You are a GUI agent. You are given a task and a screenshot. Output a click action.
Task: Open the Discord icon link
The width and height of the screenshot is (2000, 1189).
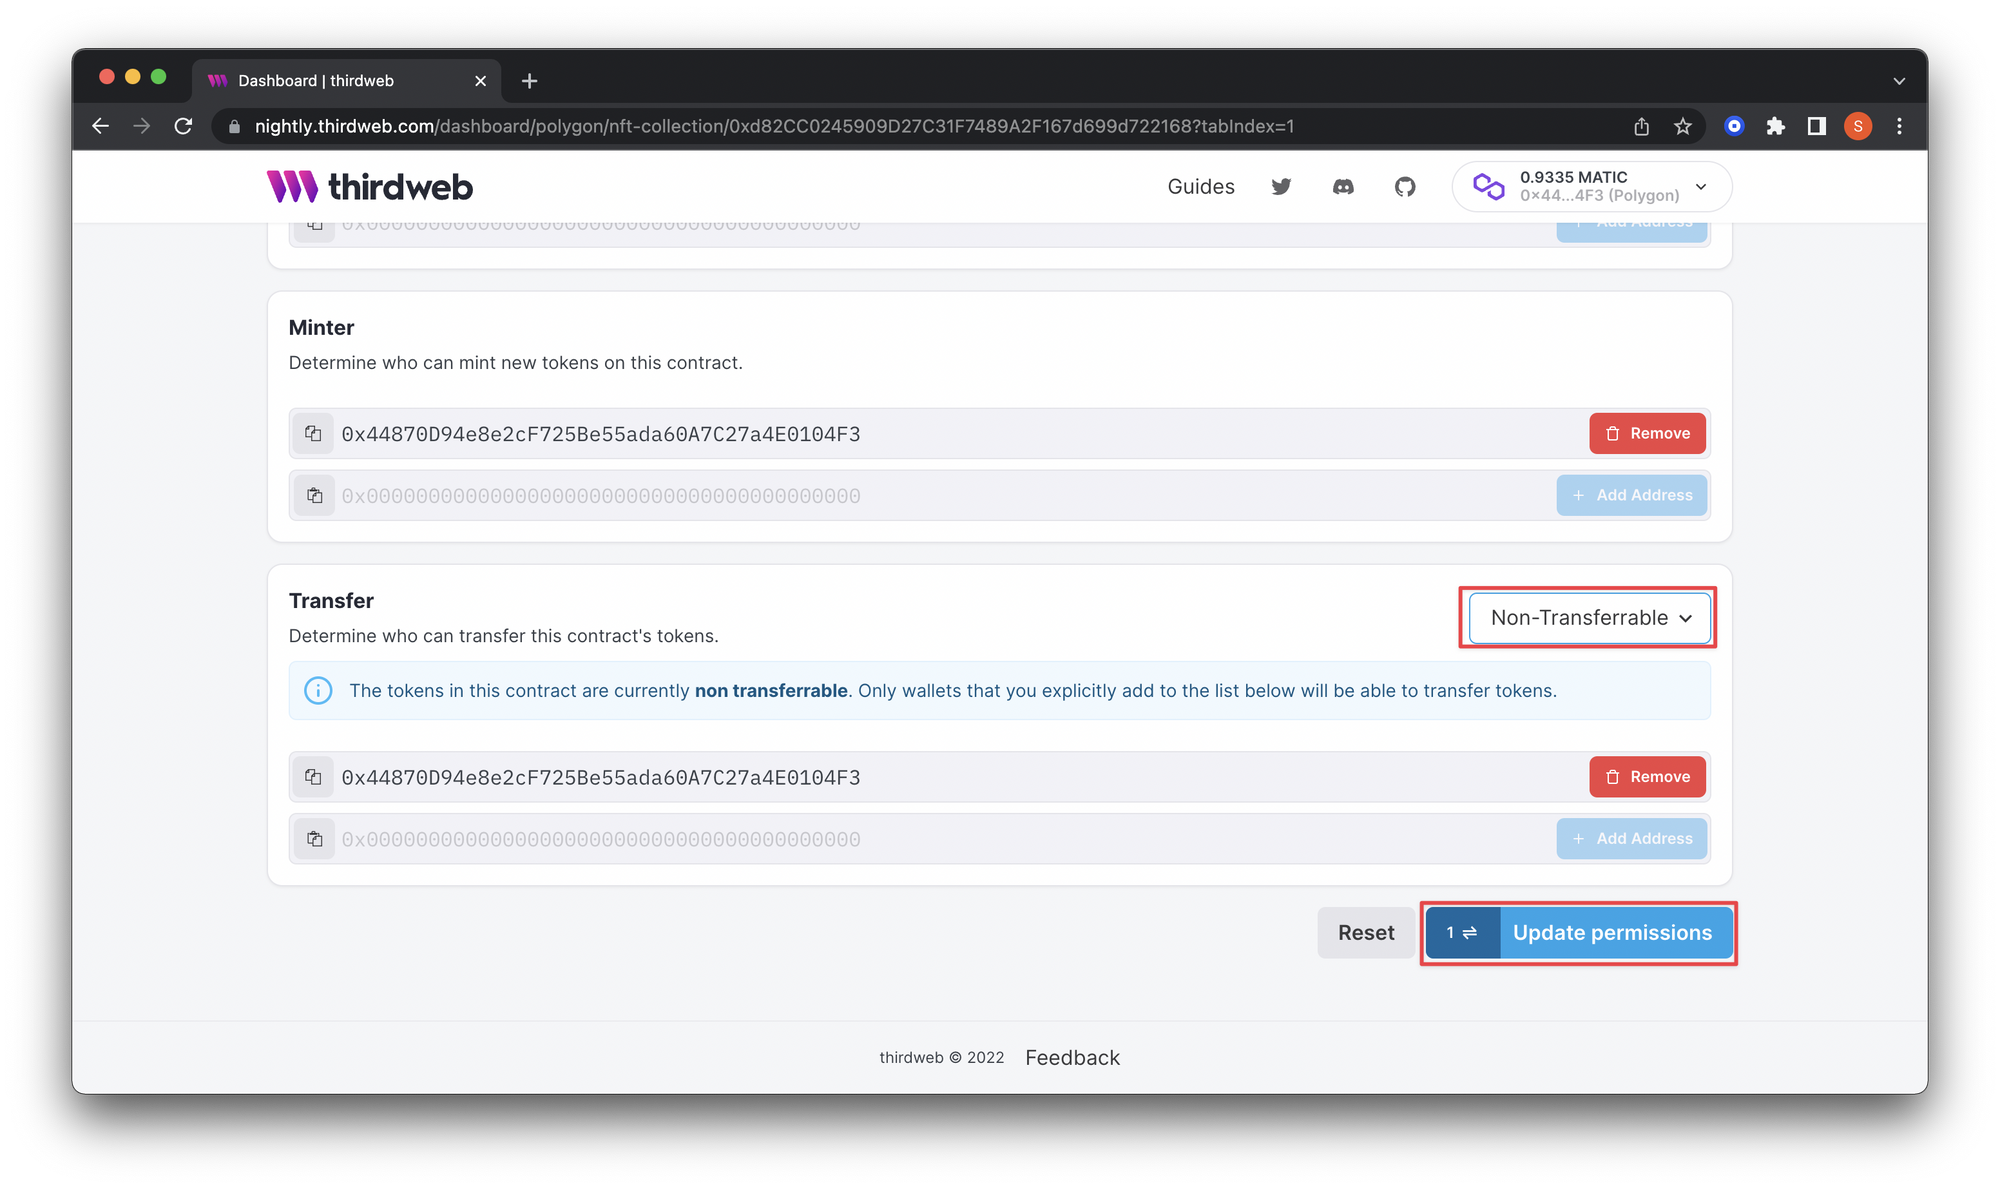1343,187
